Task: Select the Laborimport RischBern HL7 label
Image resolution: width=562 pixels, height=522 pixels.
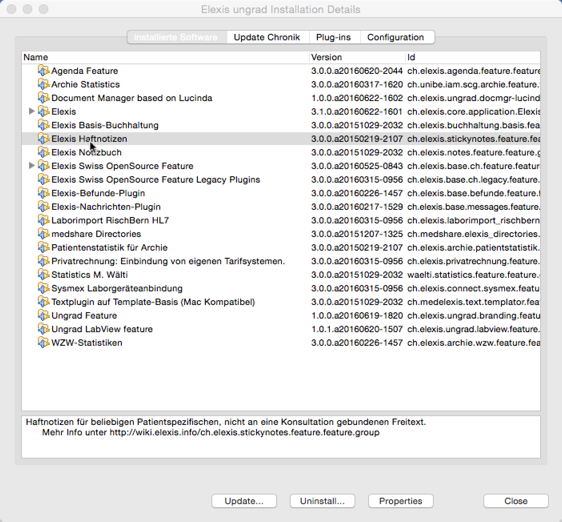Action: 110,220
